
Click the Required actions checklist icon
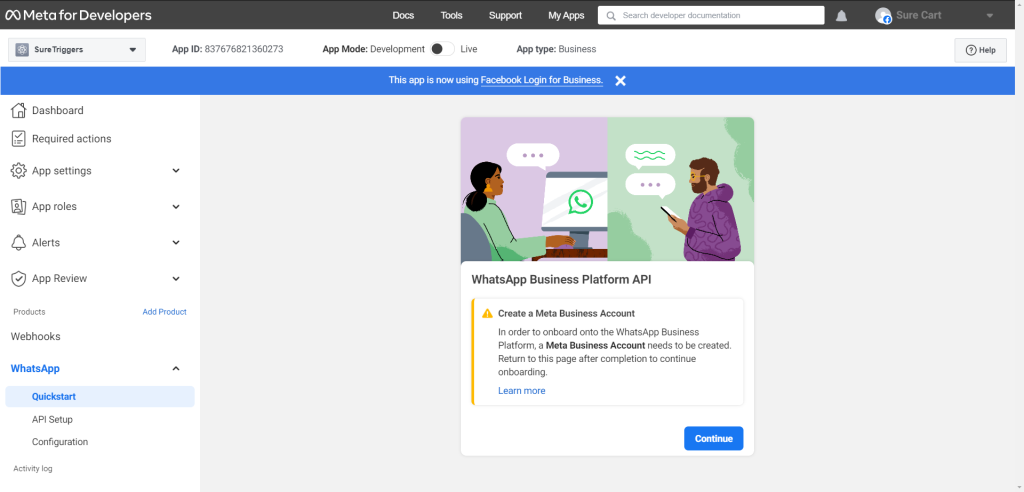click(19, 139)
